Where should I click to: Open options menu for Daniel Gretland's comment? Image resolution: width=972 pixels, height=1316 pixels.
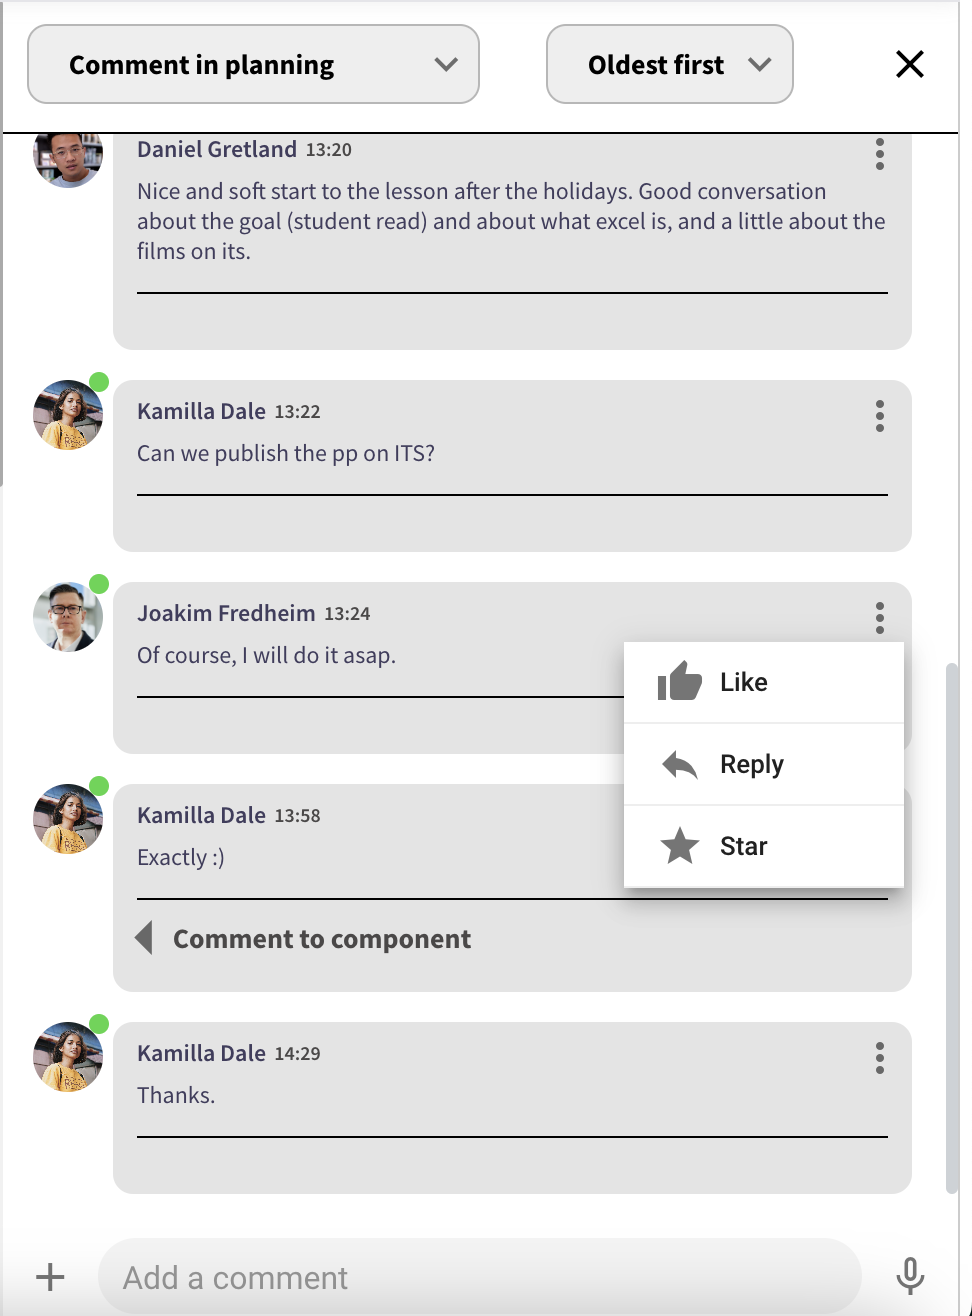coord(880,154)
